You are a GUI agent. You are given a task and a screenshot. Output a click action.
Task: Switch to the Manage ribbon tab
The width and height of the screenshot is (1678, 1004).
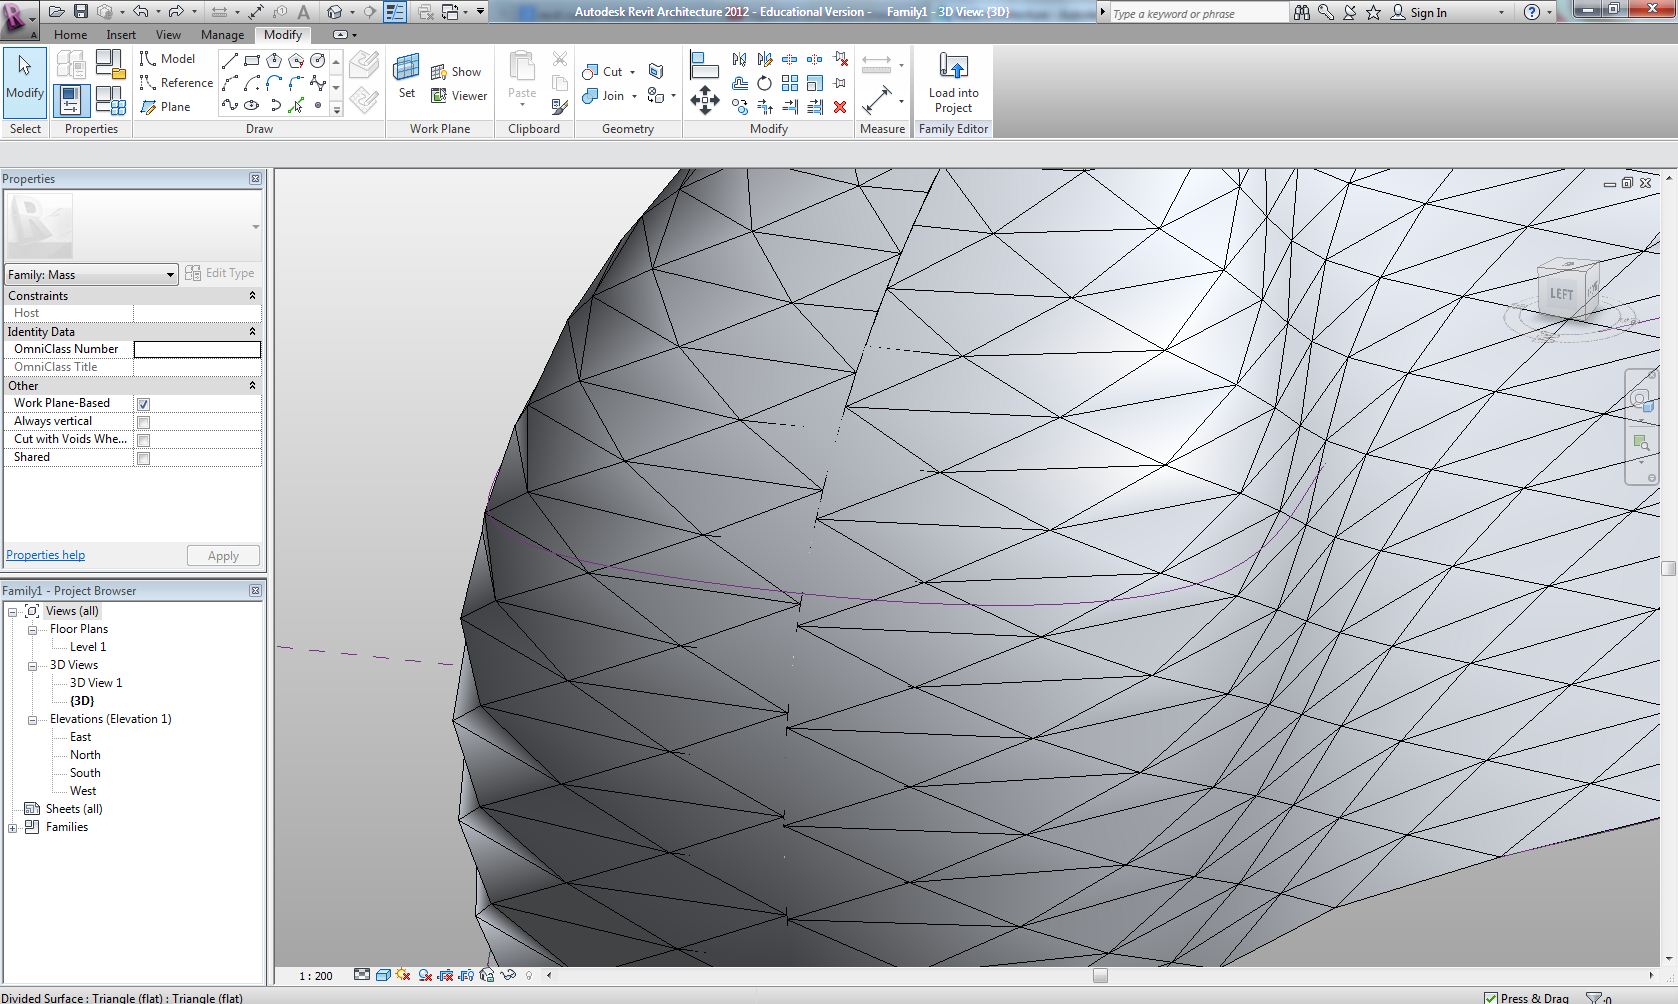pyautogui.click(x=222, y=35)
